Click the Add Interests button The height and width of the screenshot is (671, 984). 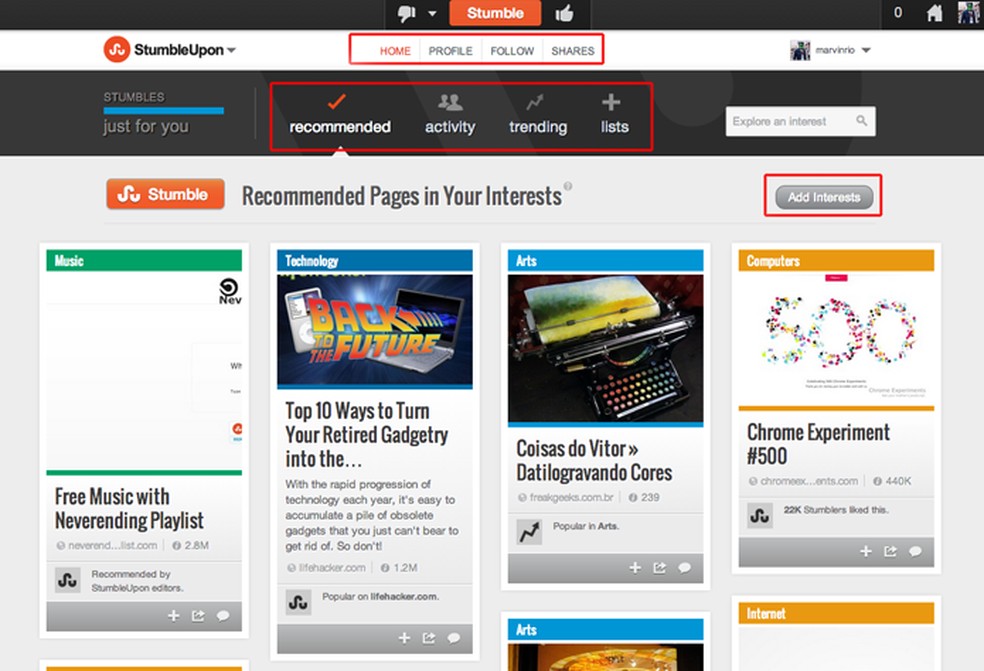(x=823, y=197)
